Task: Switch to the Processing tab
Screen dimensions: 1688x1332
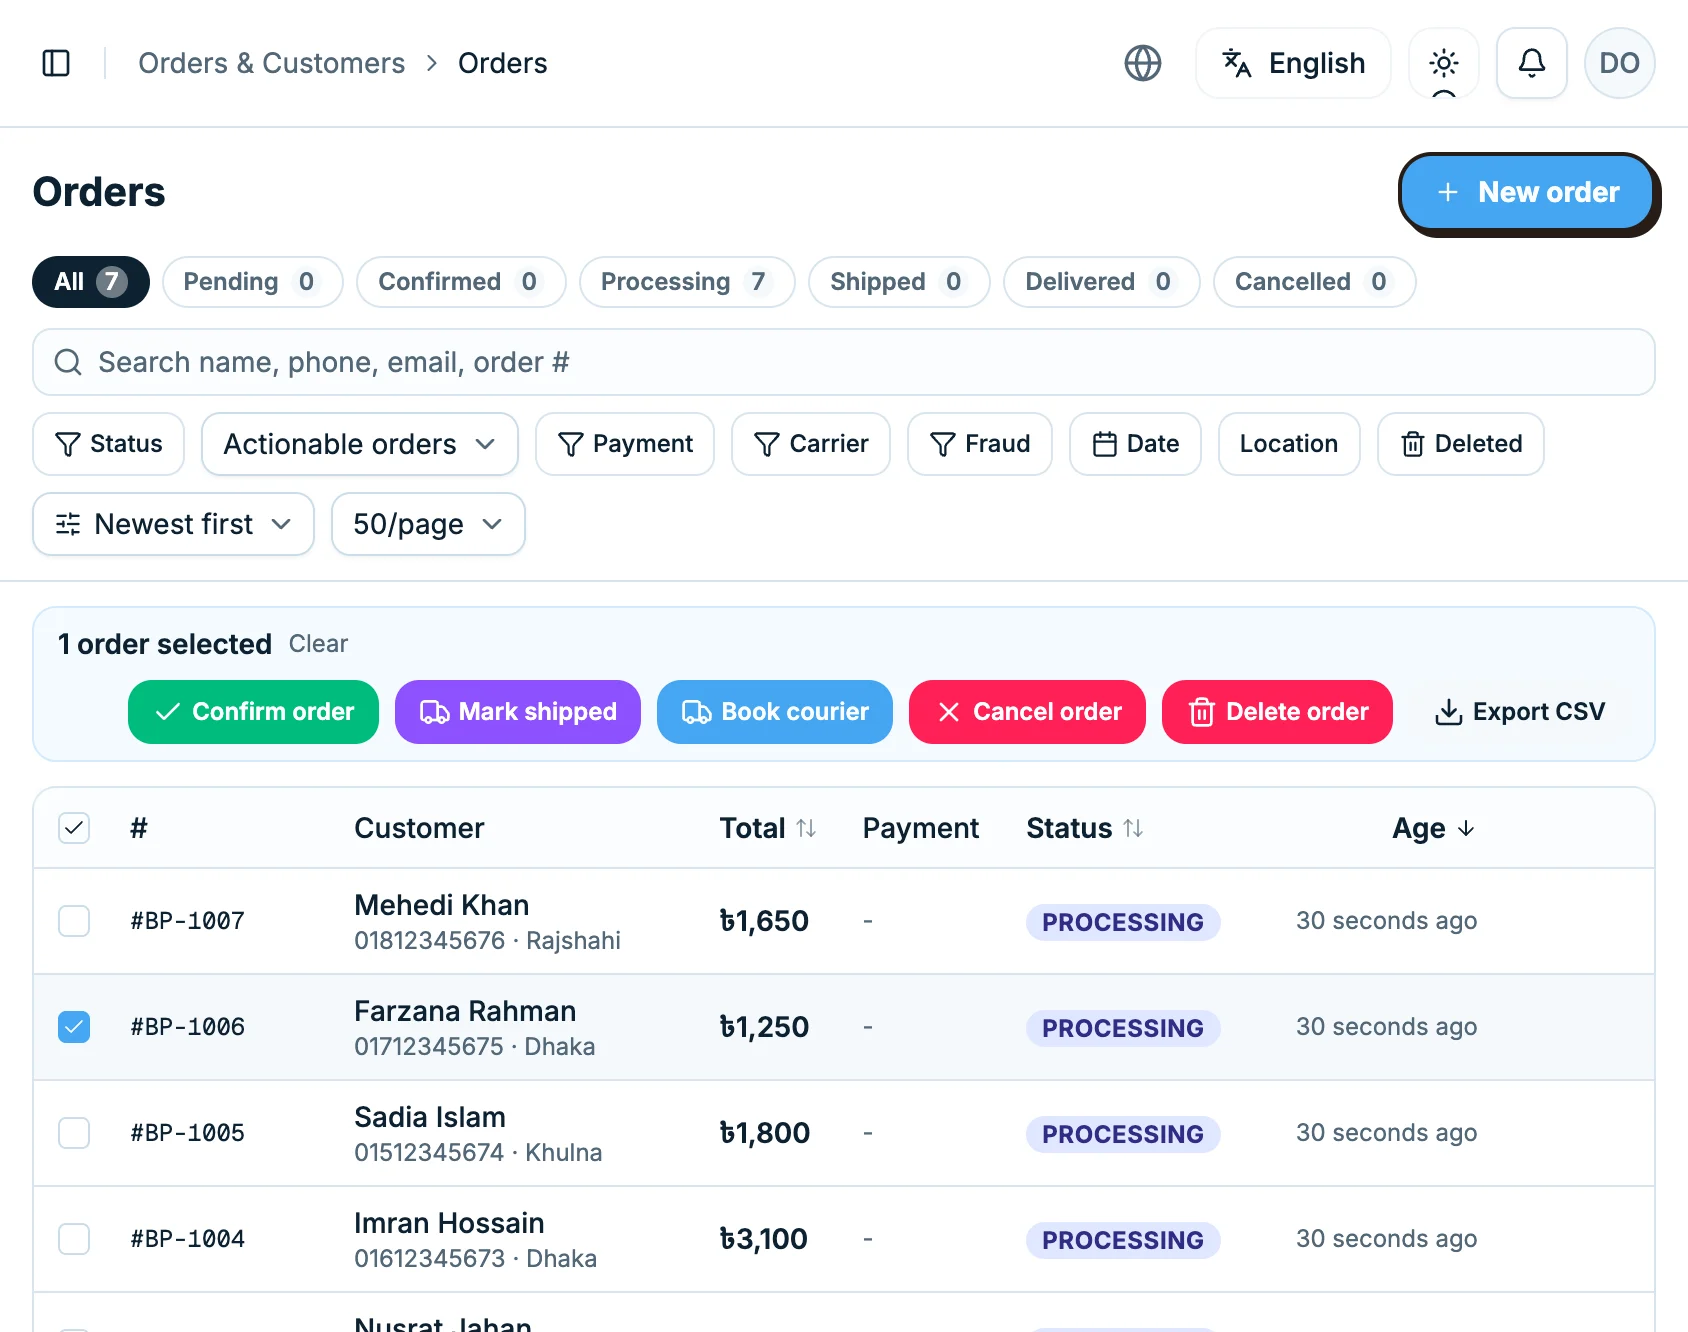Action: coord(687,282)
